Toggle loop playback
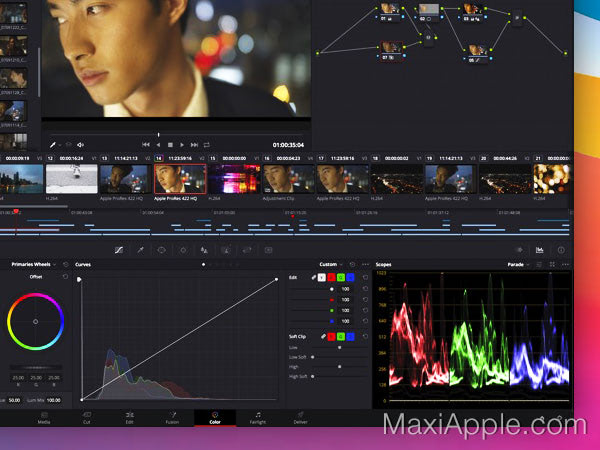600x450 pixels. click(x=207, y=145)
